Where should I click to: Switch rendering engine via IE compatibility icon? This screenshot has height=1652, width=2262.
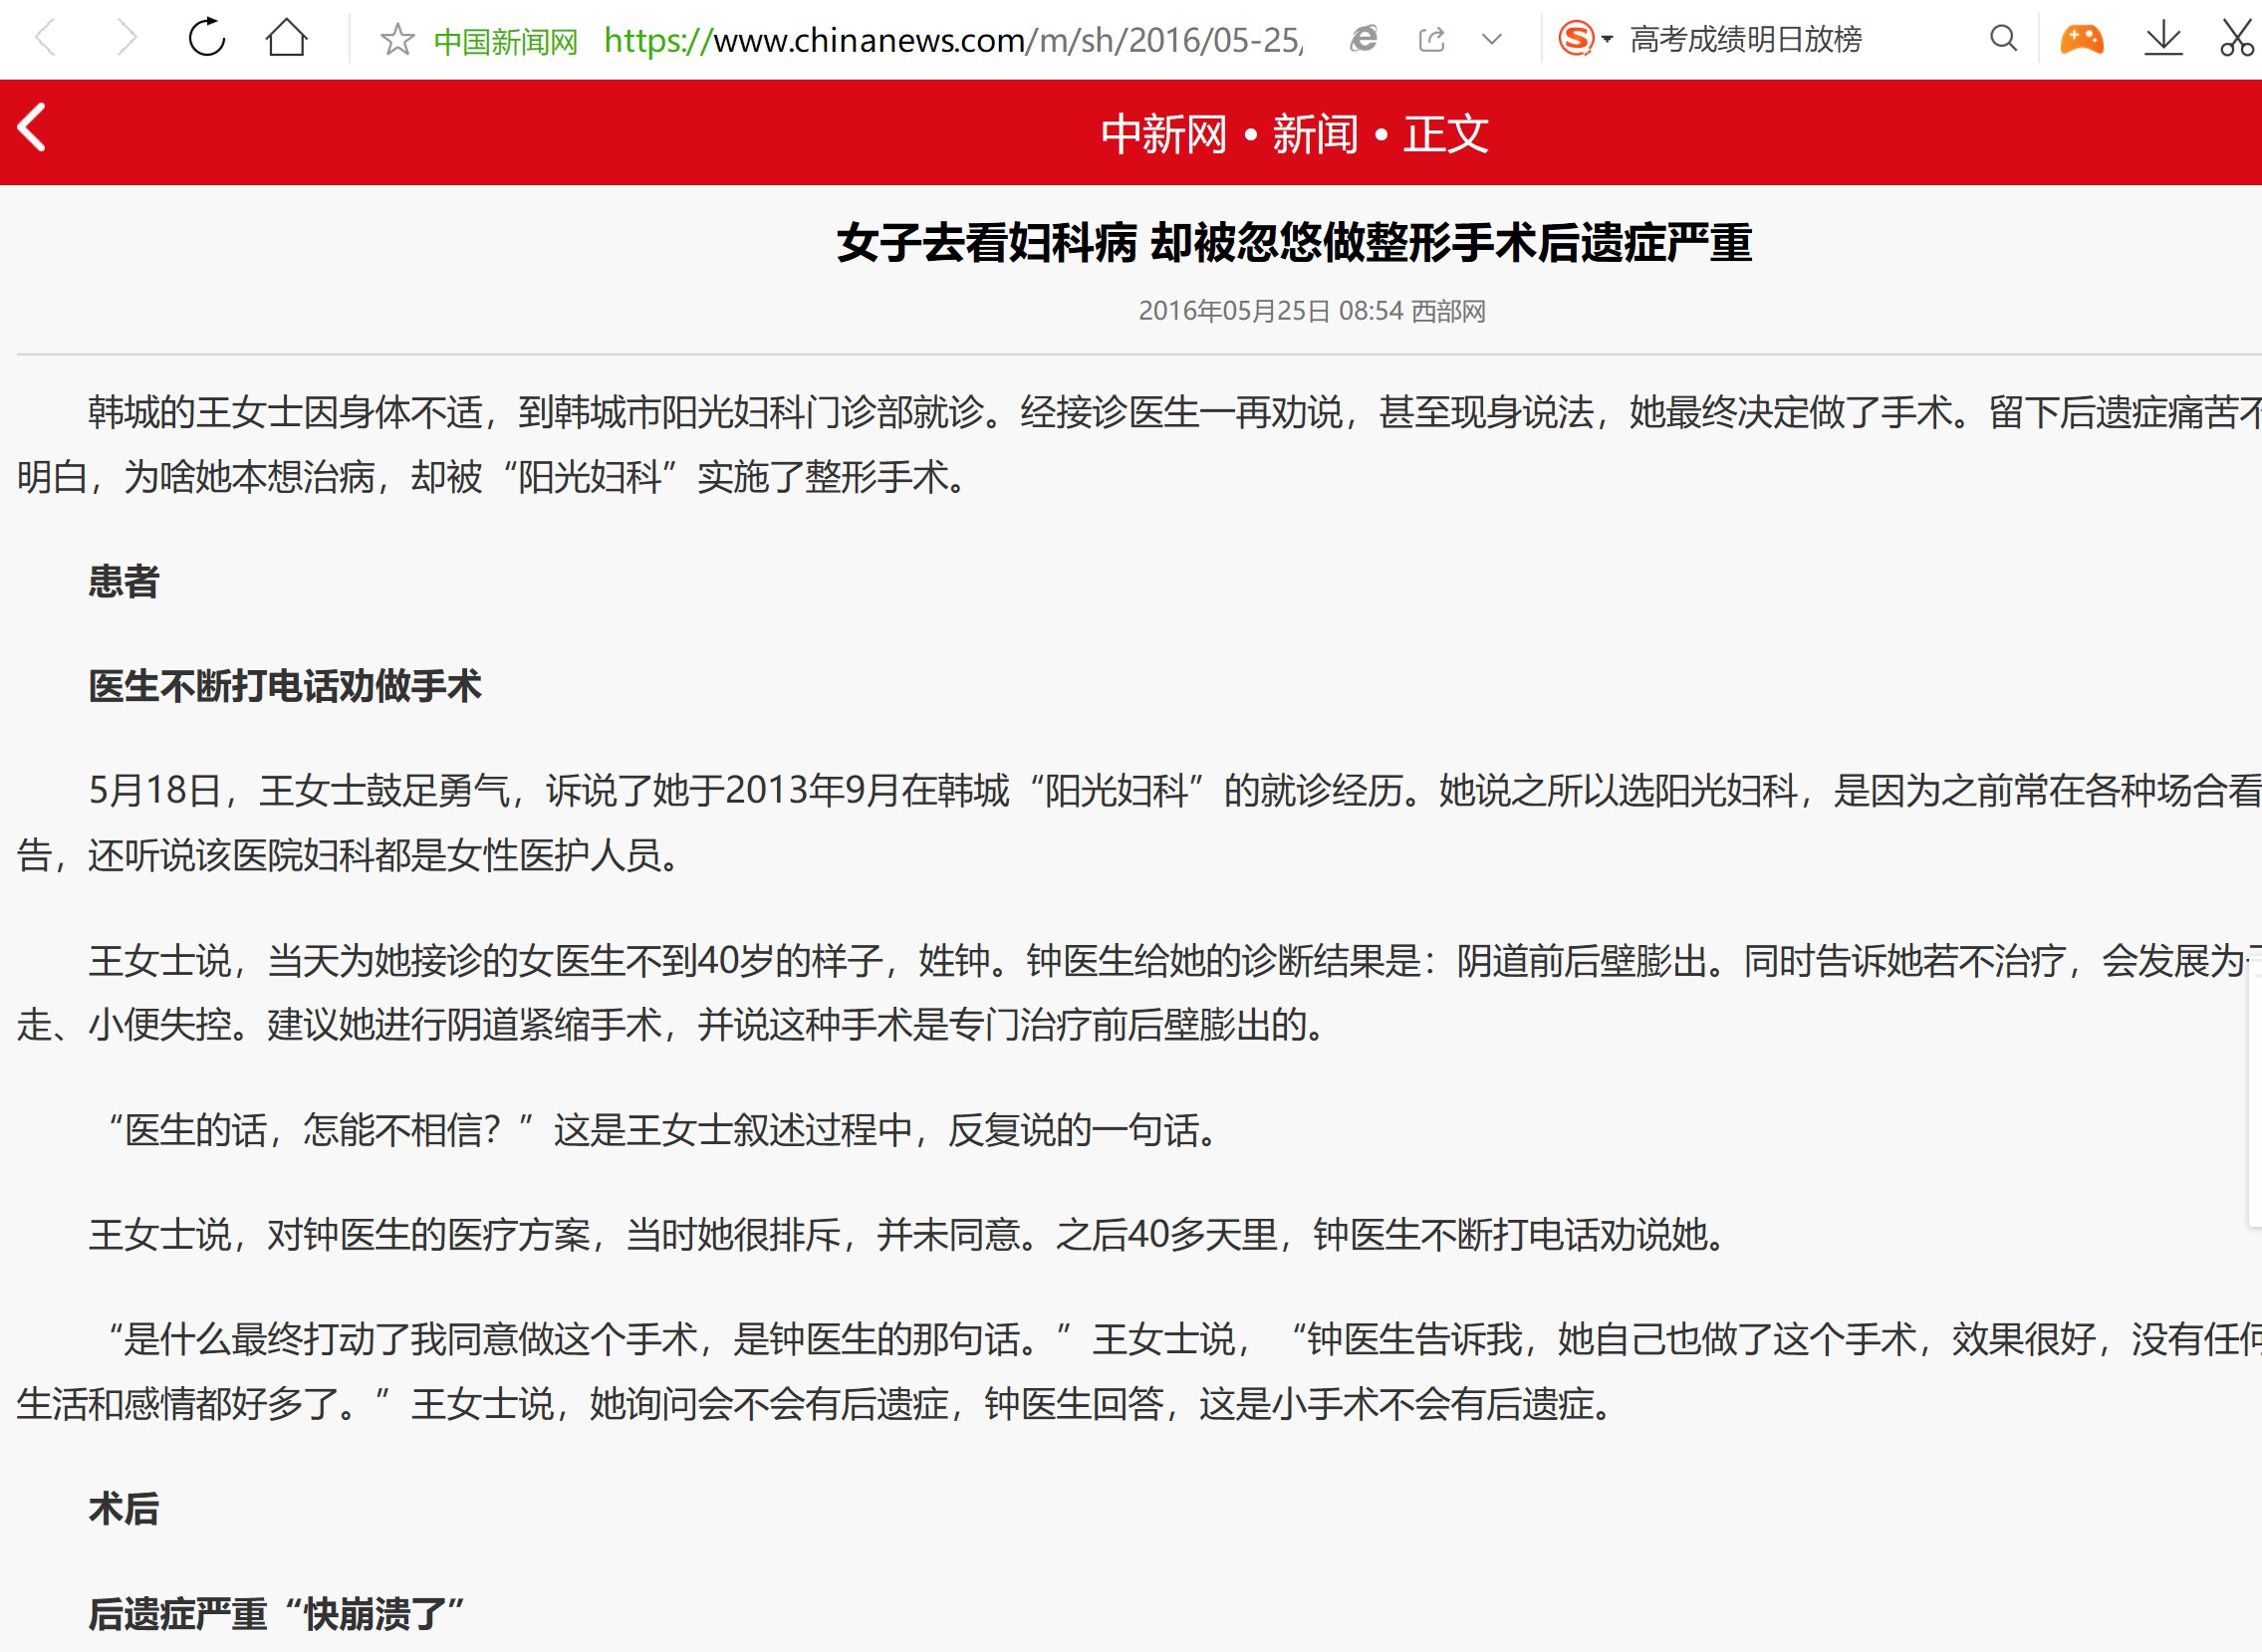1364,39
